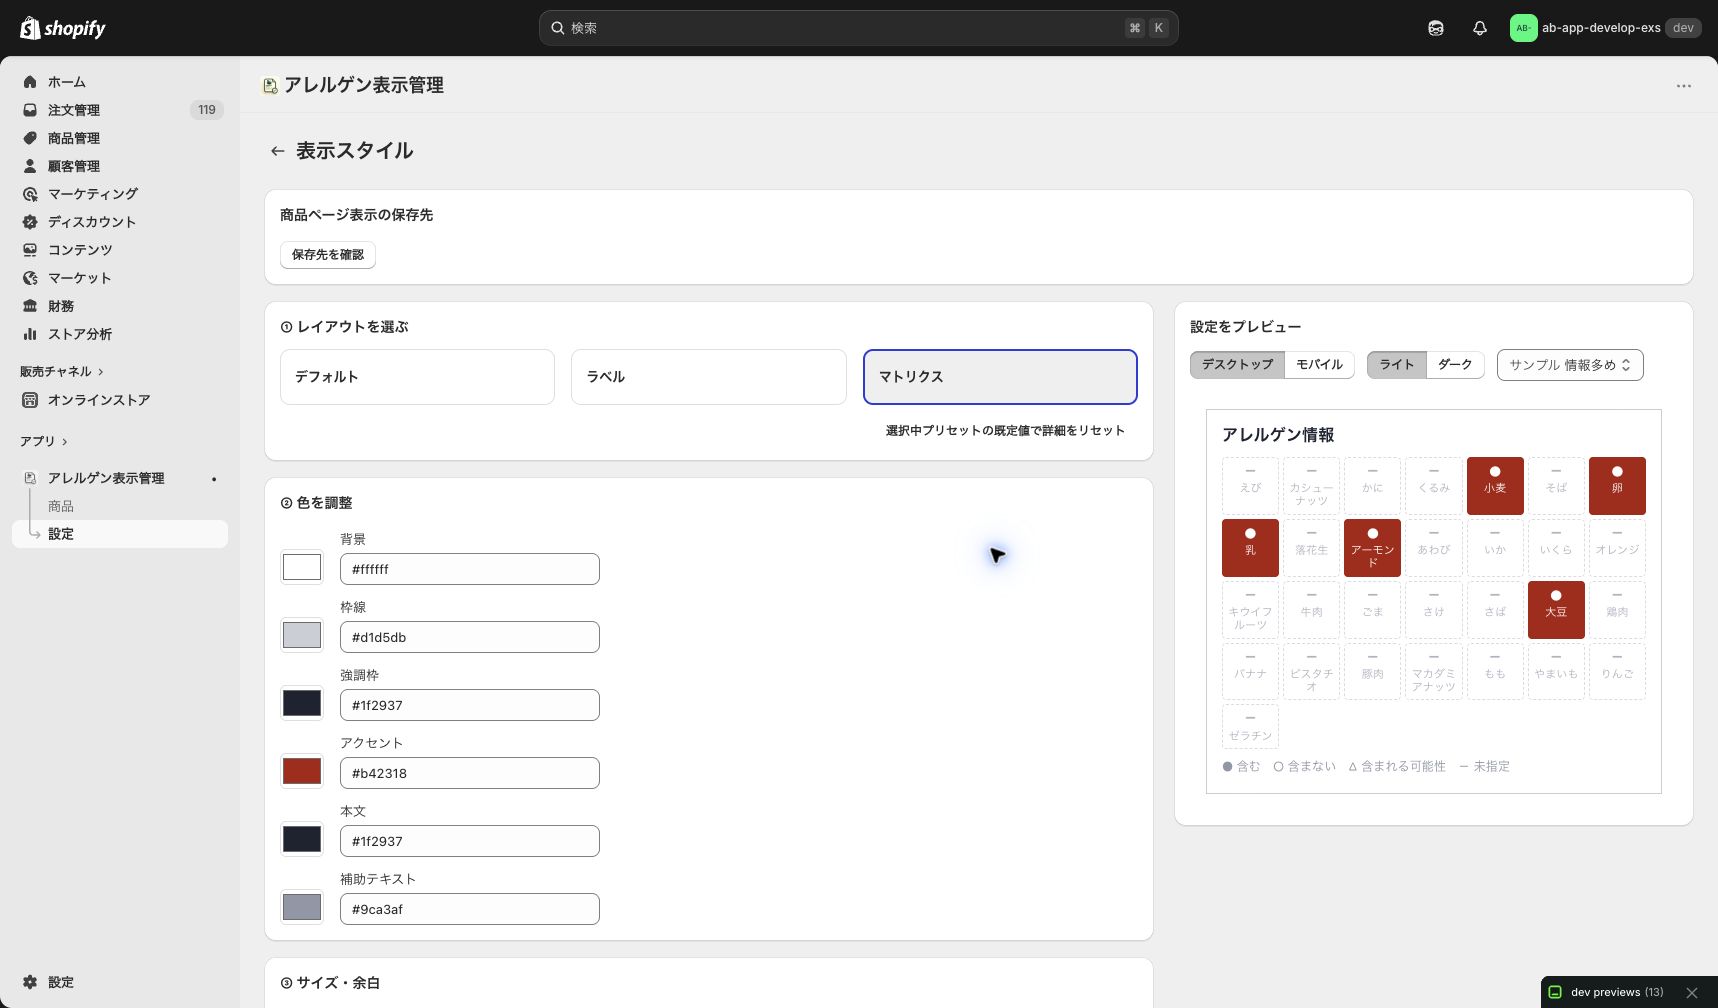Viewport: 1718px width, 1008px height.
Task: Open the 背景 color swatch
Action: pyautogui.click(x=302, y=567)
